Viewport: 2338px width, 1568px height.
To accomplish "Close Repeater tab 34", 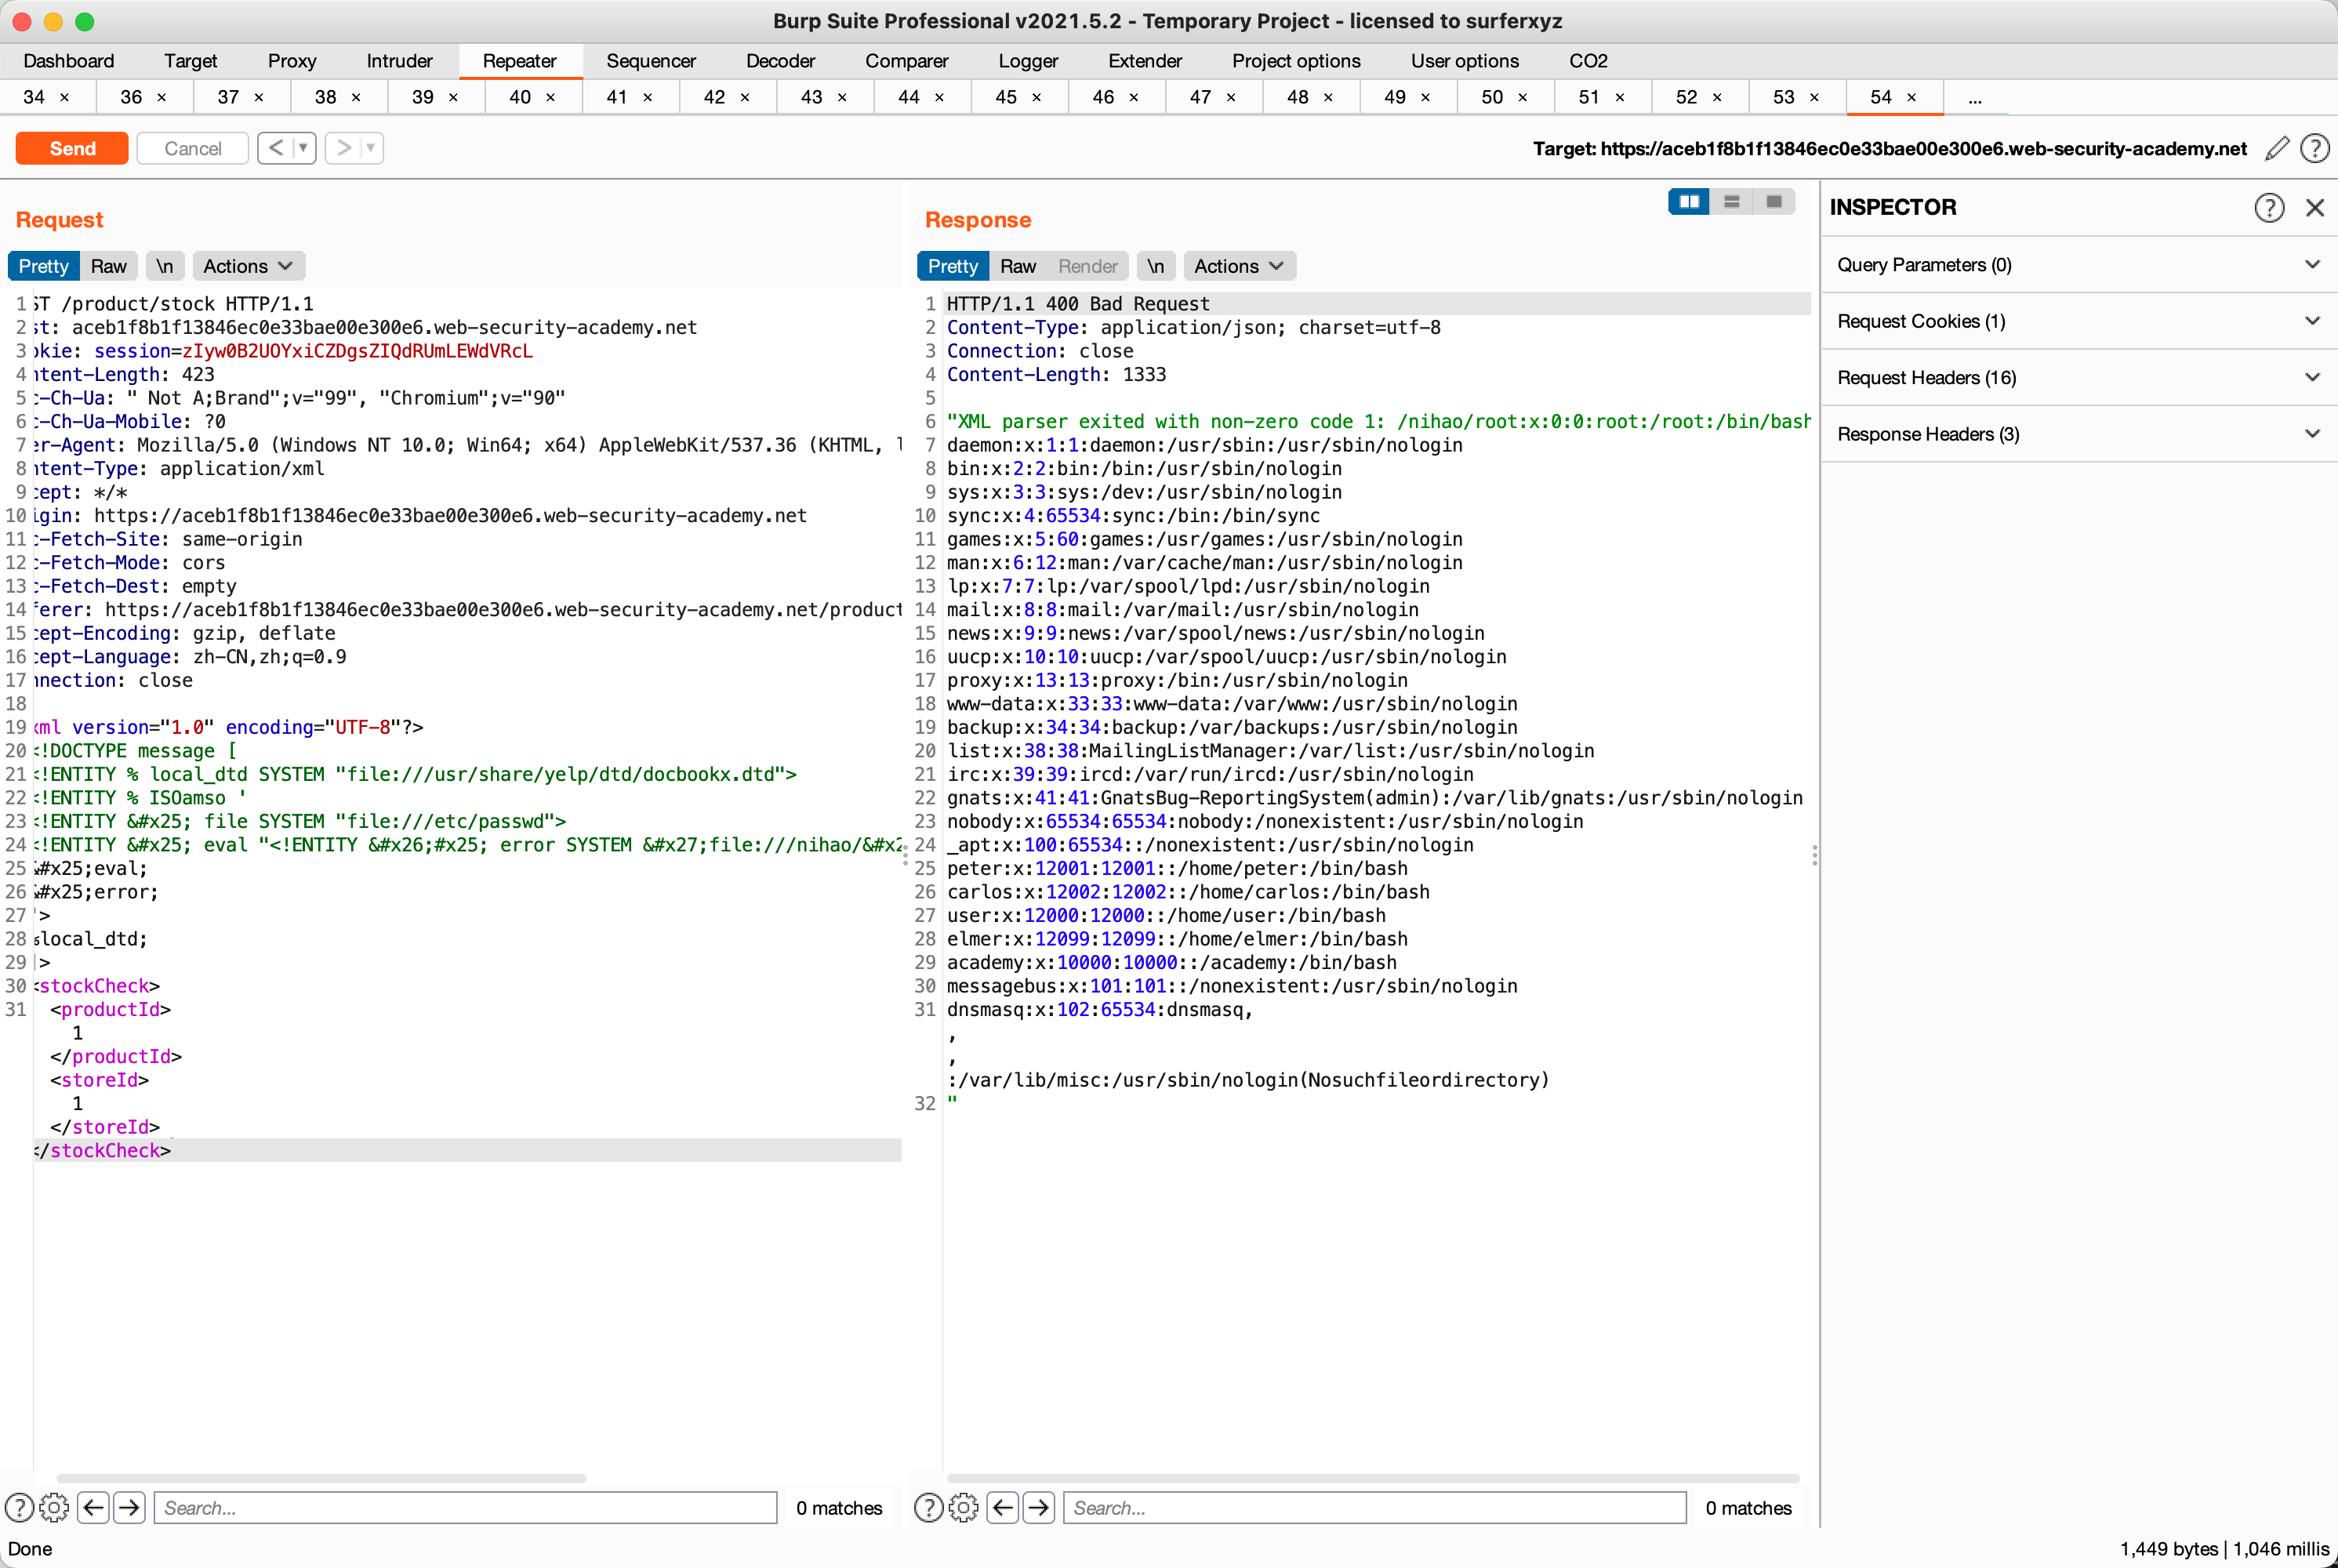I will coord(64,97).
